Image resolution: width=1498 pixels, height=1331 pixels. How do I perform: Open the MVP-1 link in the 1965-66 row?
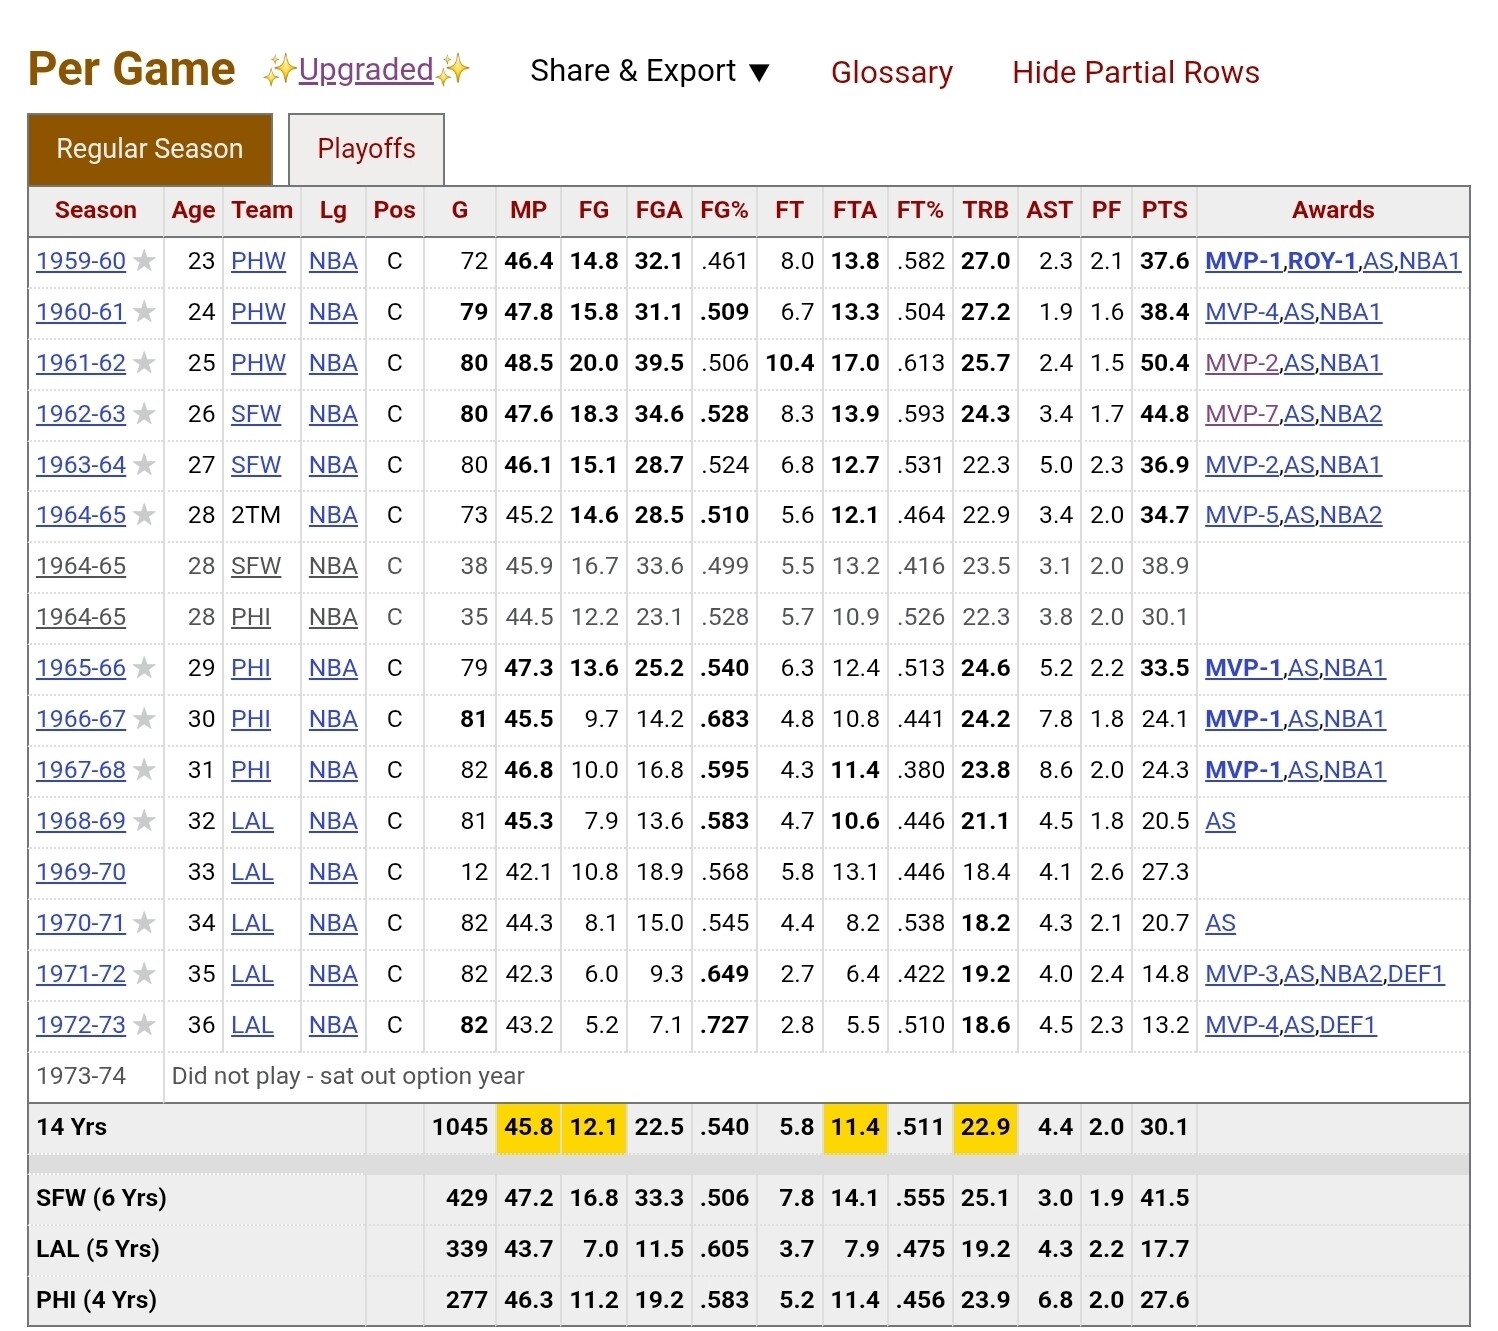pos(1243,668)
